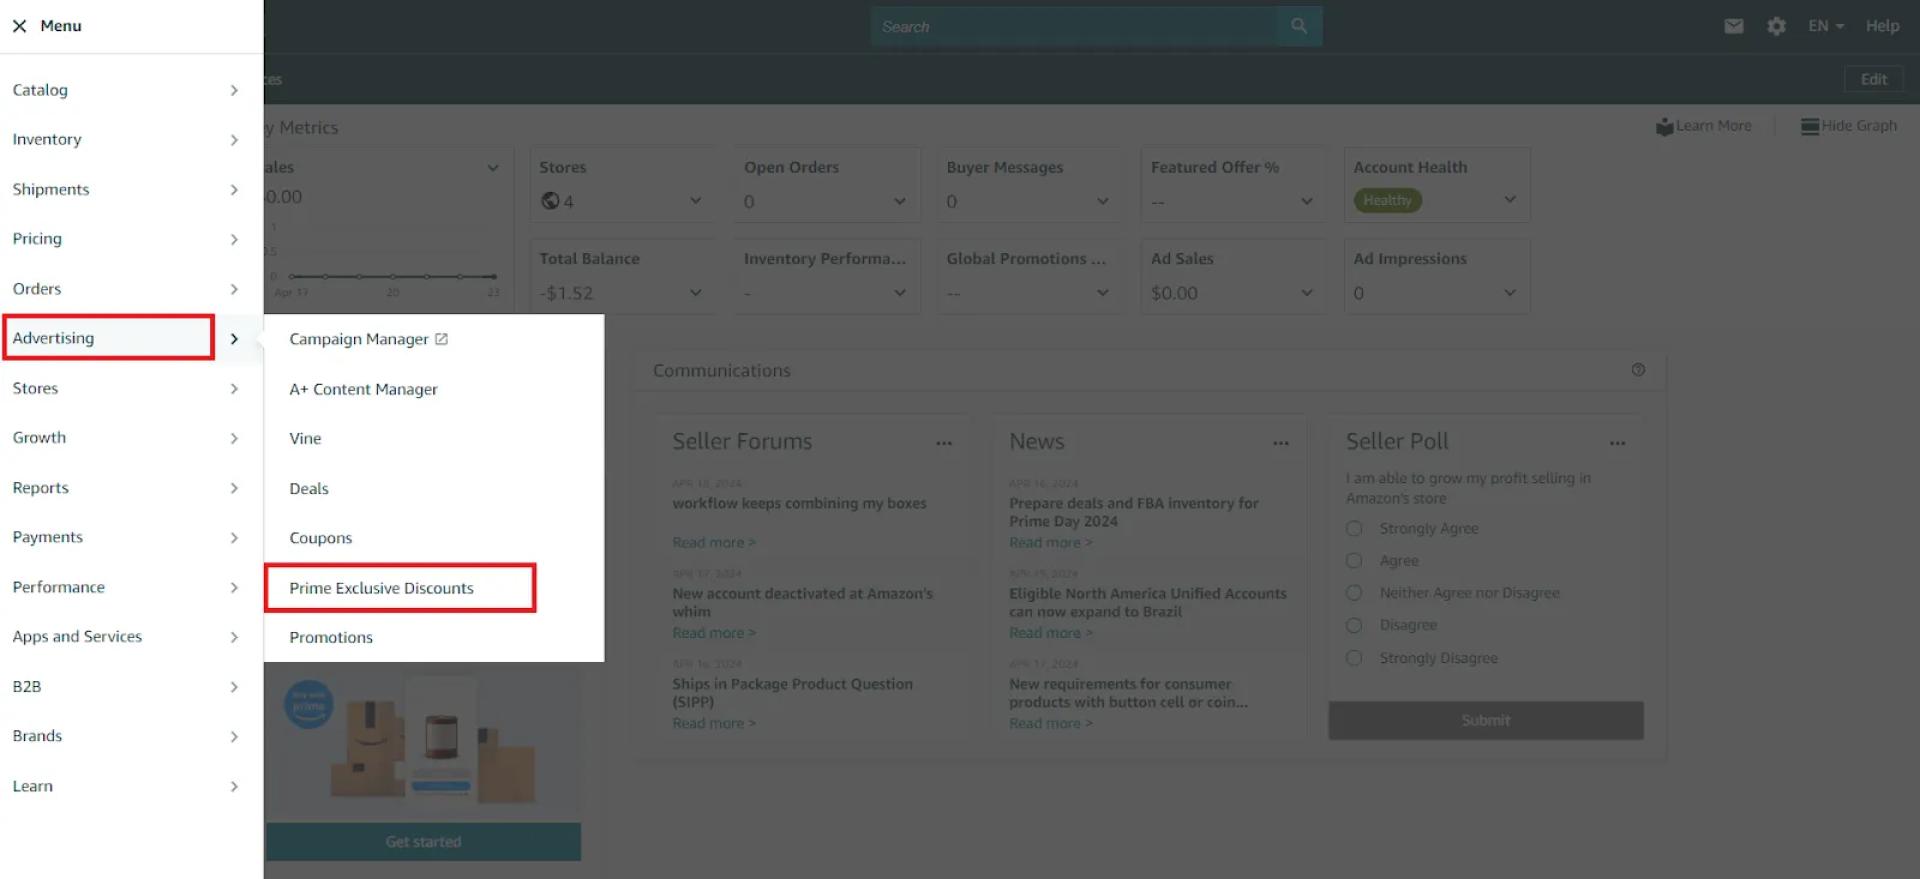Read more on workflow keeps combining boxes
The width and height of the screenshot is (1920, 879).
tap(714, 543)
